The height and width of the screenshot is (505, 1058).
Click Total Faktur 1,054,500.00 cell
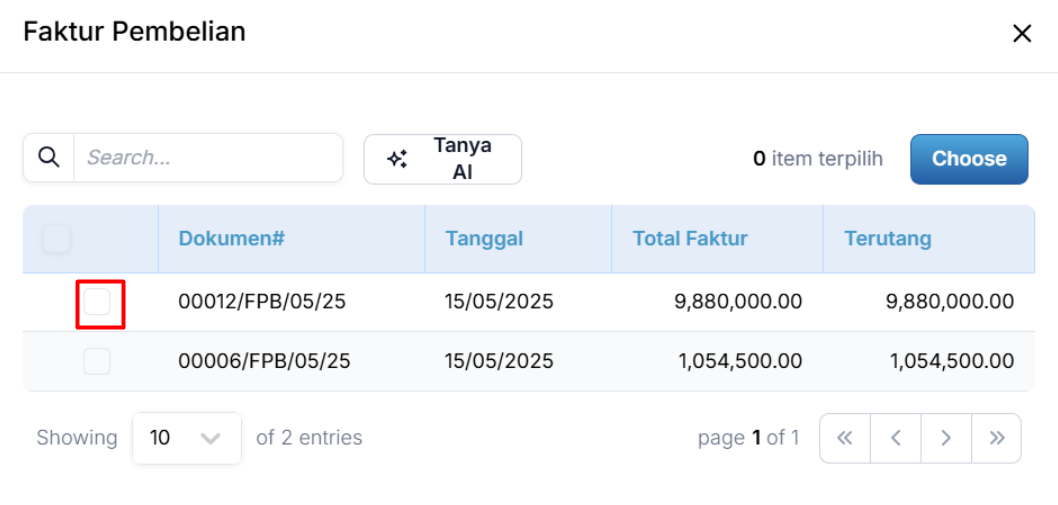[x=740, y=361]
